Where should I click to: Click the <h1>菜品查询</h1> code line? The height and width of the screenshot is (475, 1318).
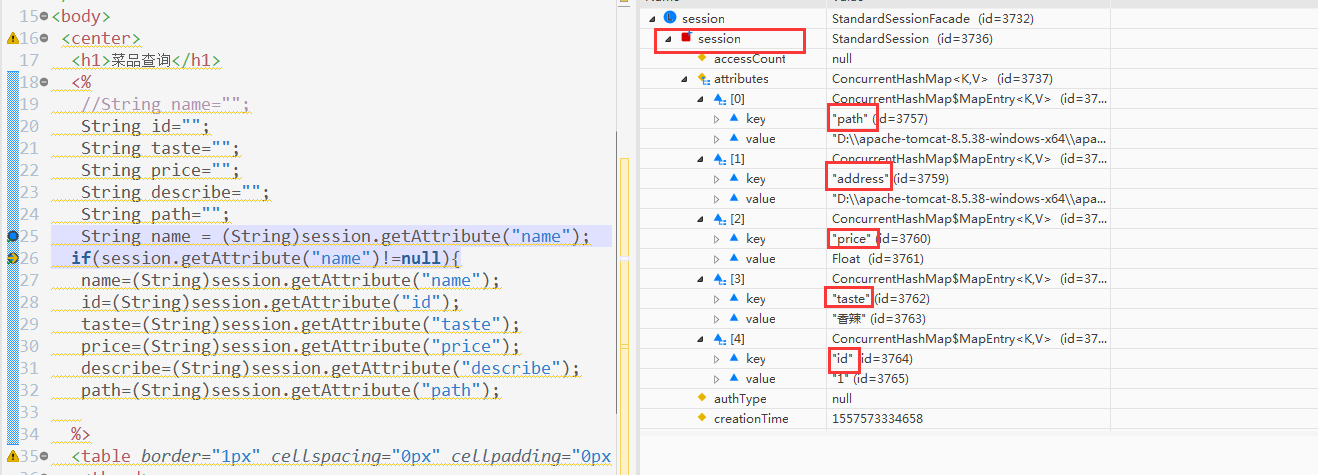coord(146,60)
